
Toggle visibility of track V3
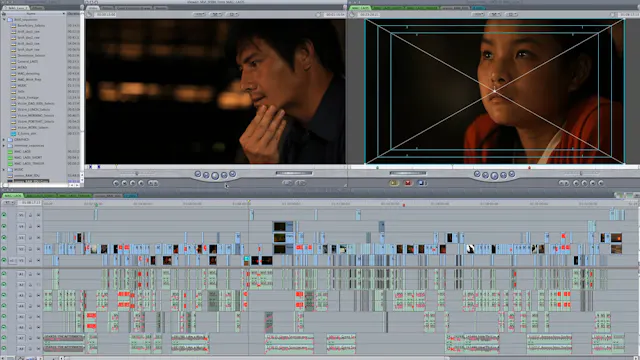4,237
